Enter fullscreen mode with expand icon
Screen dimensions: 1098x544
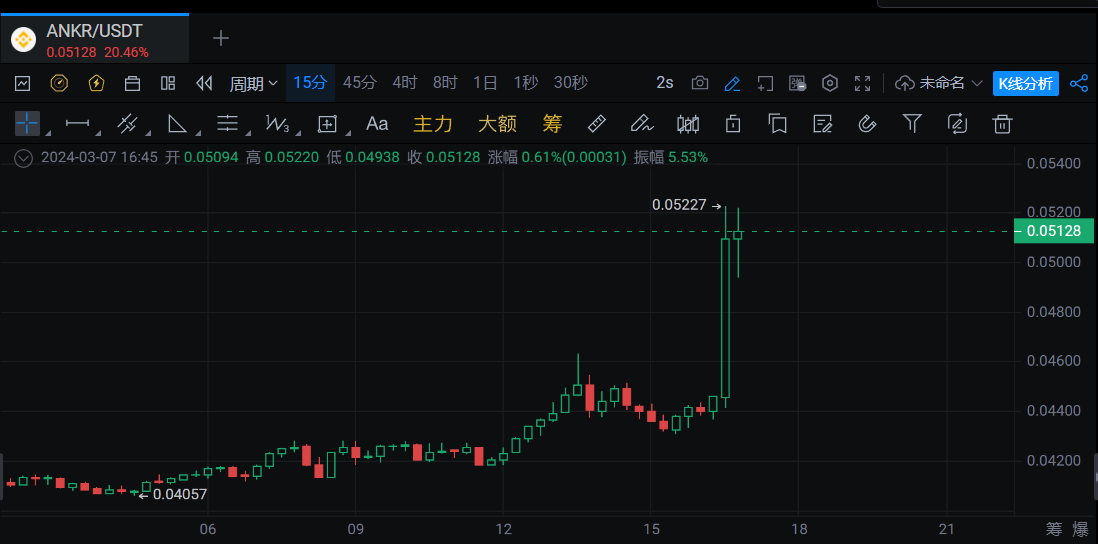863,83
